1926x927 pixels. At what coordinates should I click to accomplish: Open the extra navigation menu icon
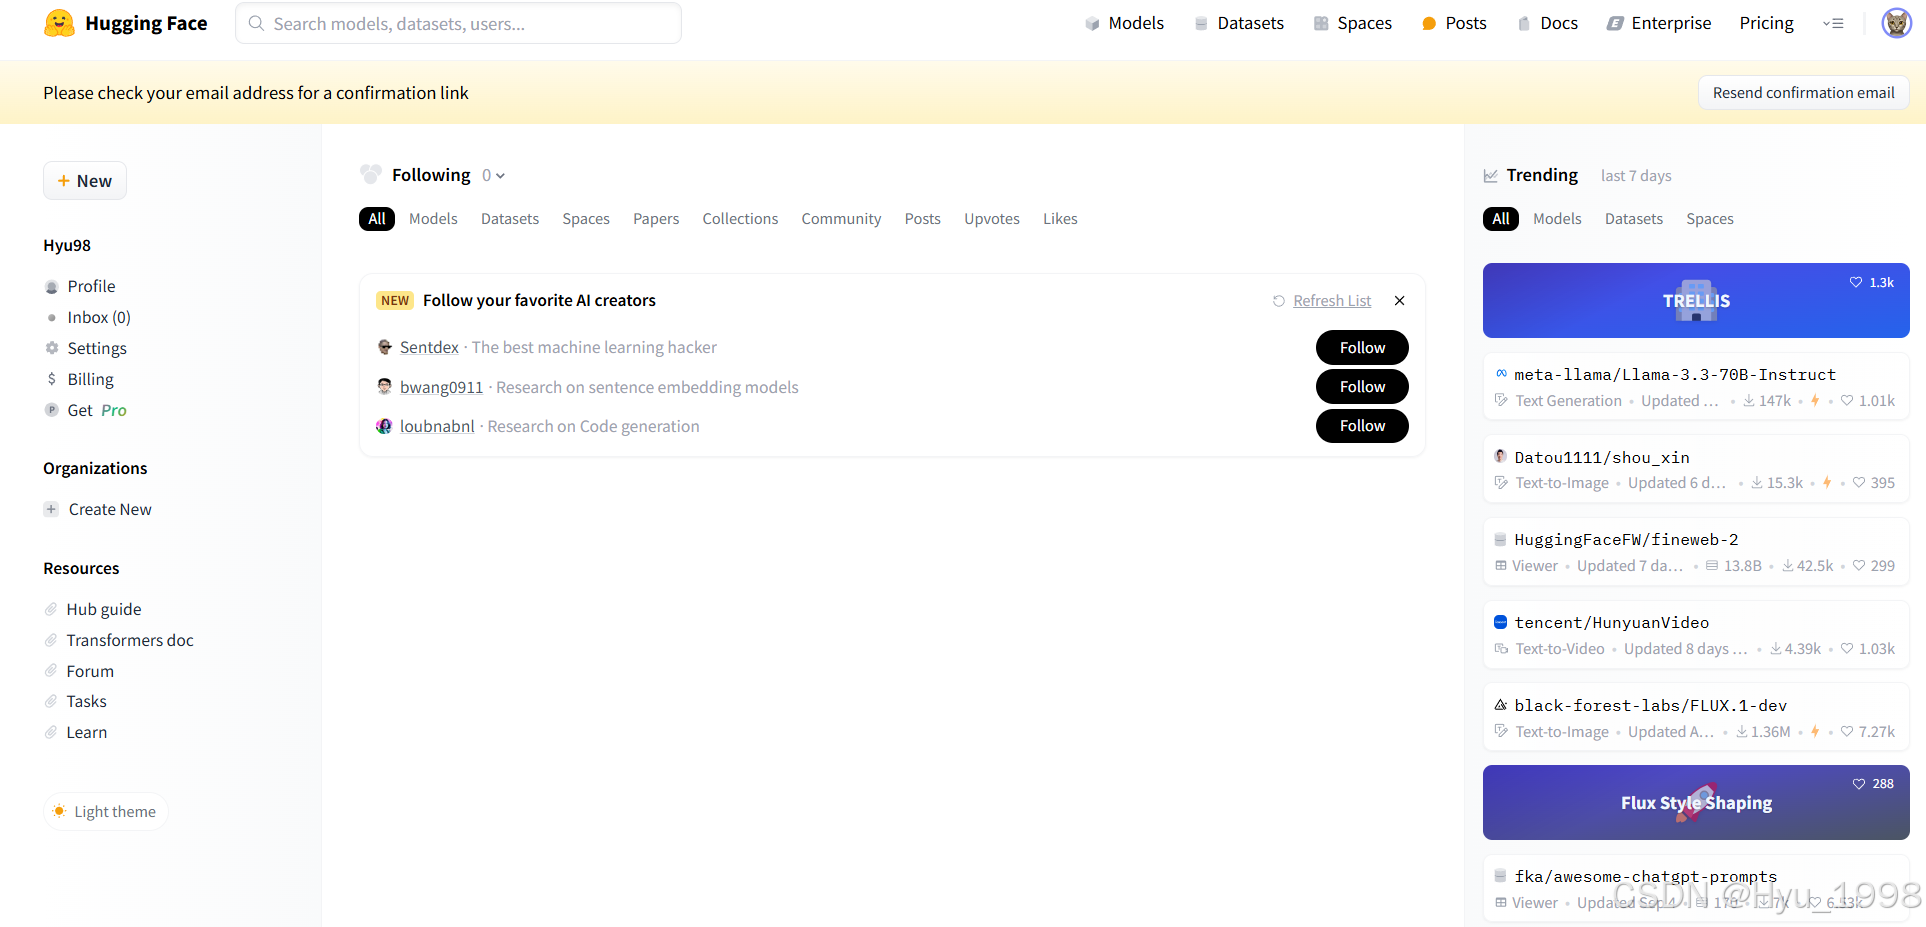click(1833, 23)
